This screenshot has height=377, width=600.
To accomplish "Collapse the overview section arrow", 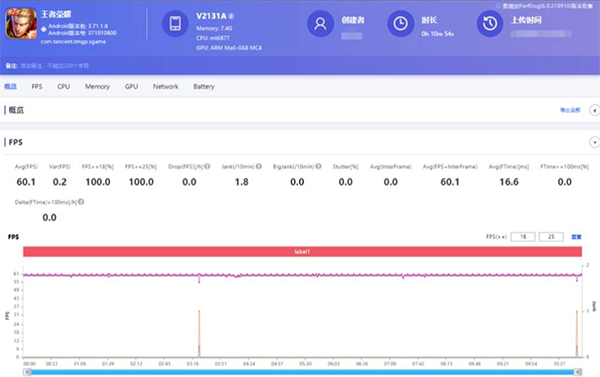I will pos(594,110).
